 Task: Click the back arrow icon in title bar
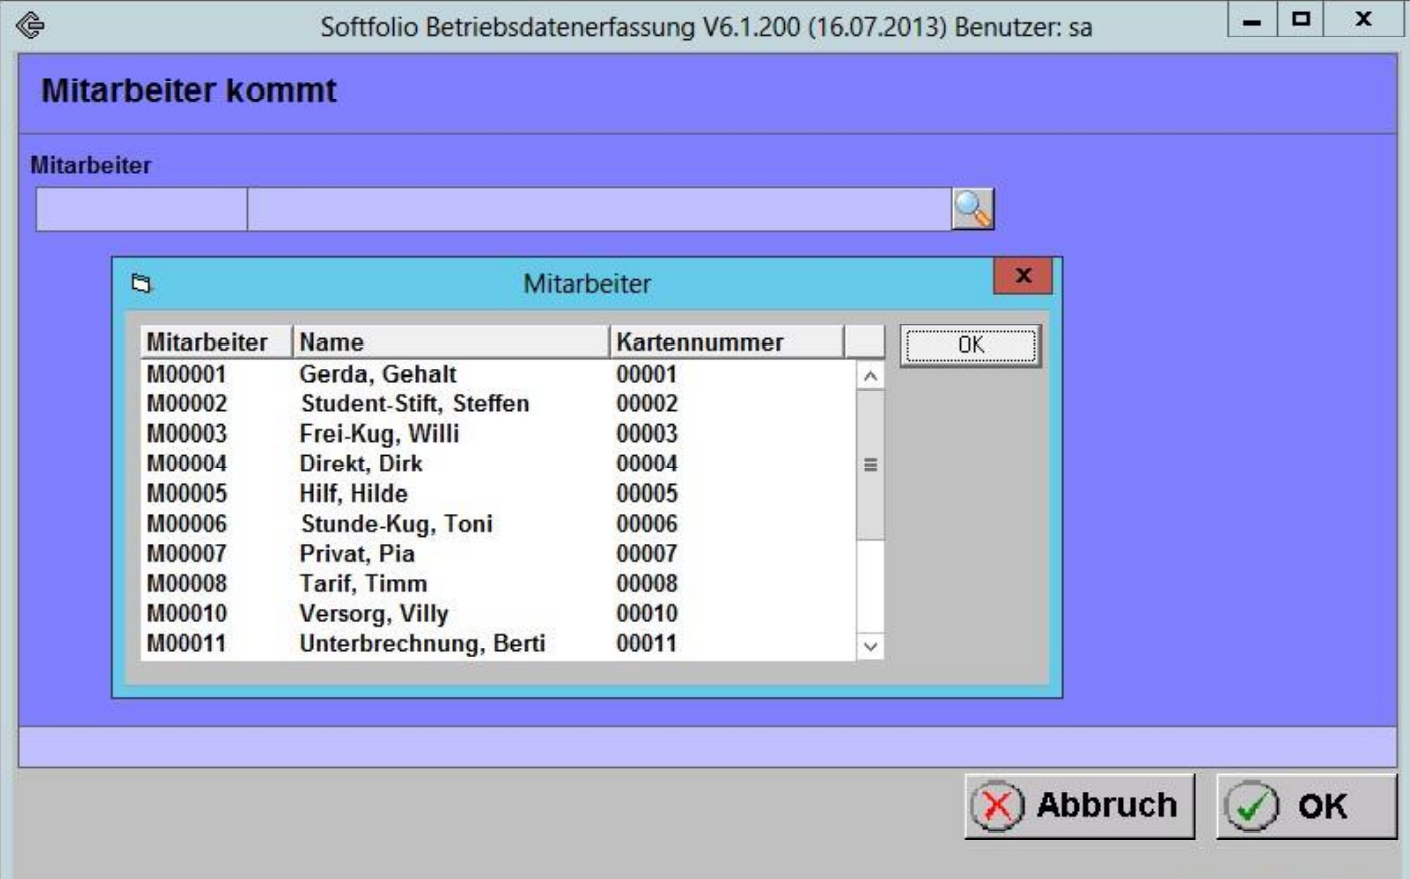click(30, 25)
